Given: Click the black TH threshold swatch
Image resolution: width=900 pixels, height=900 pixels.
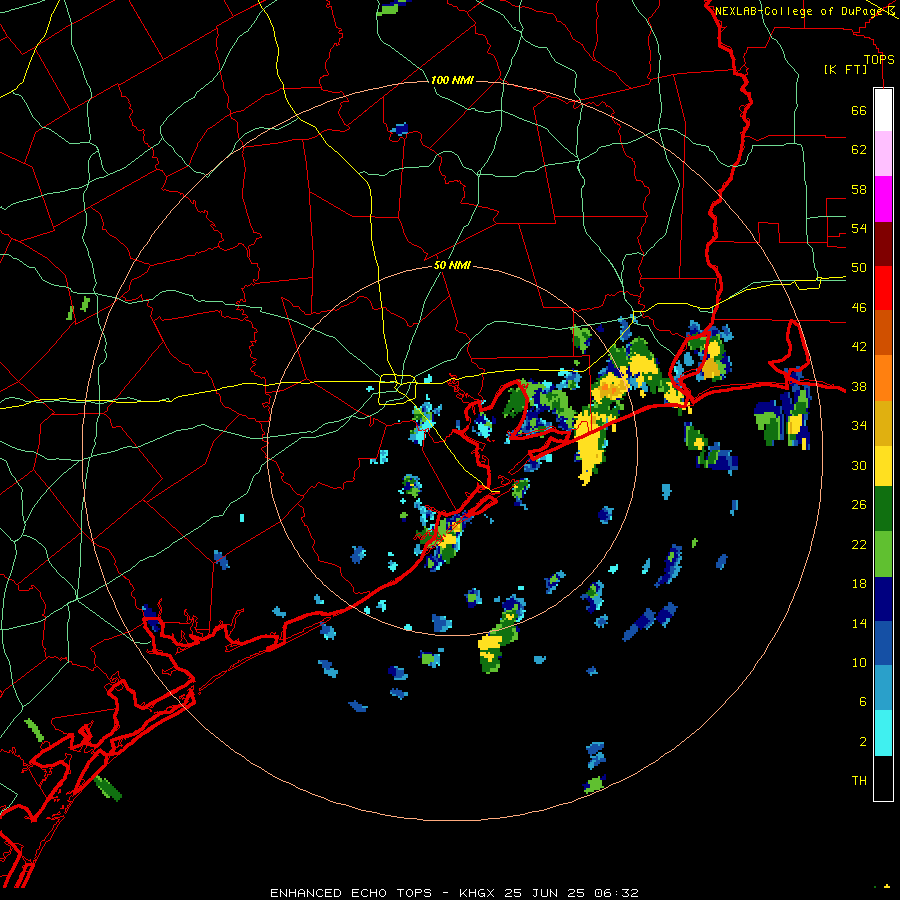Looking at the screenshot, I should [x=883, y=778].
